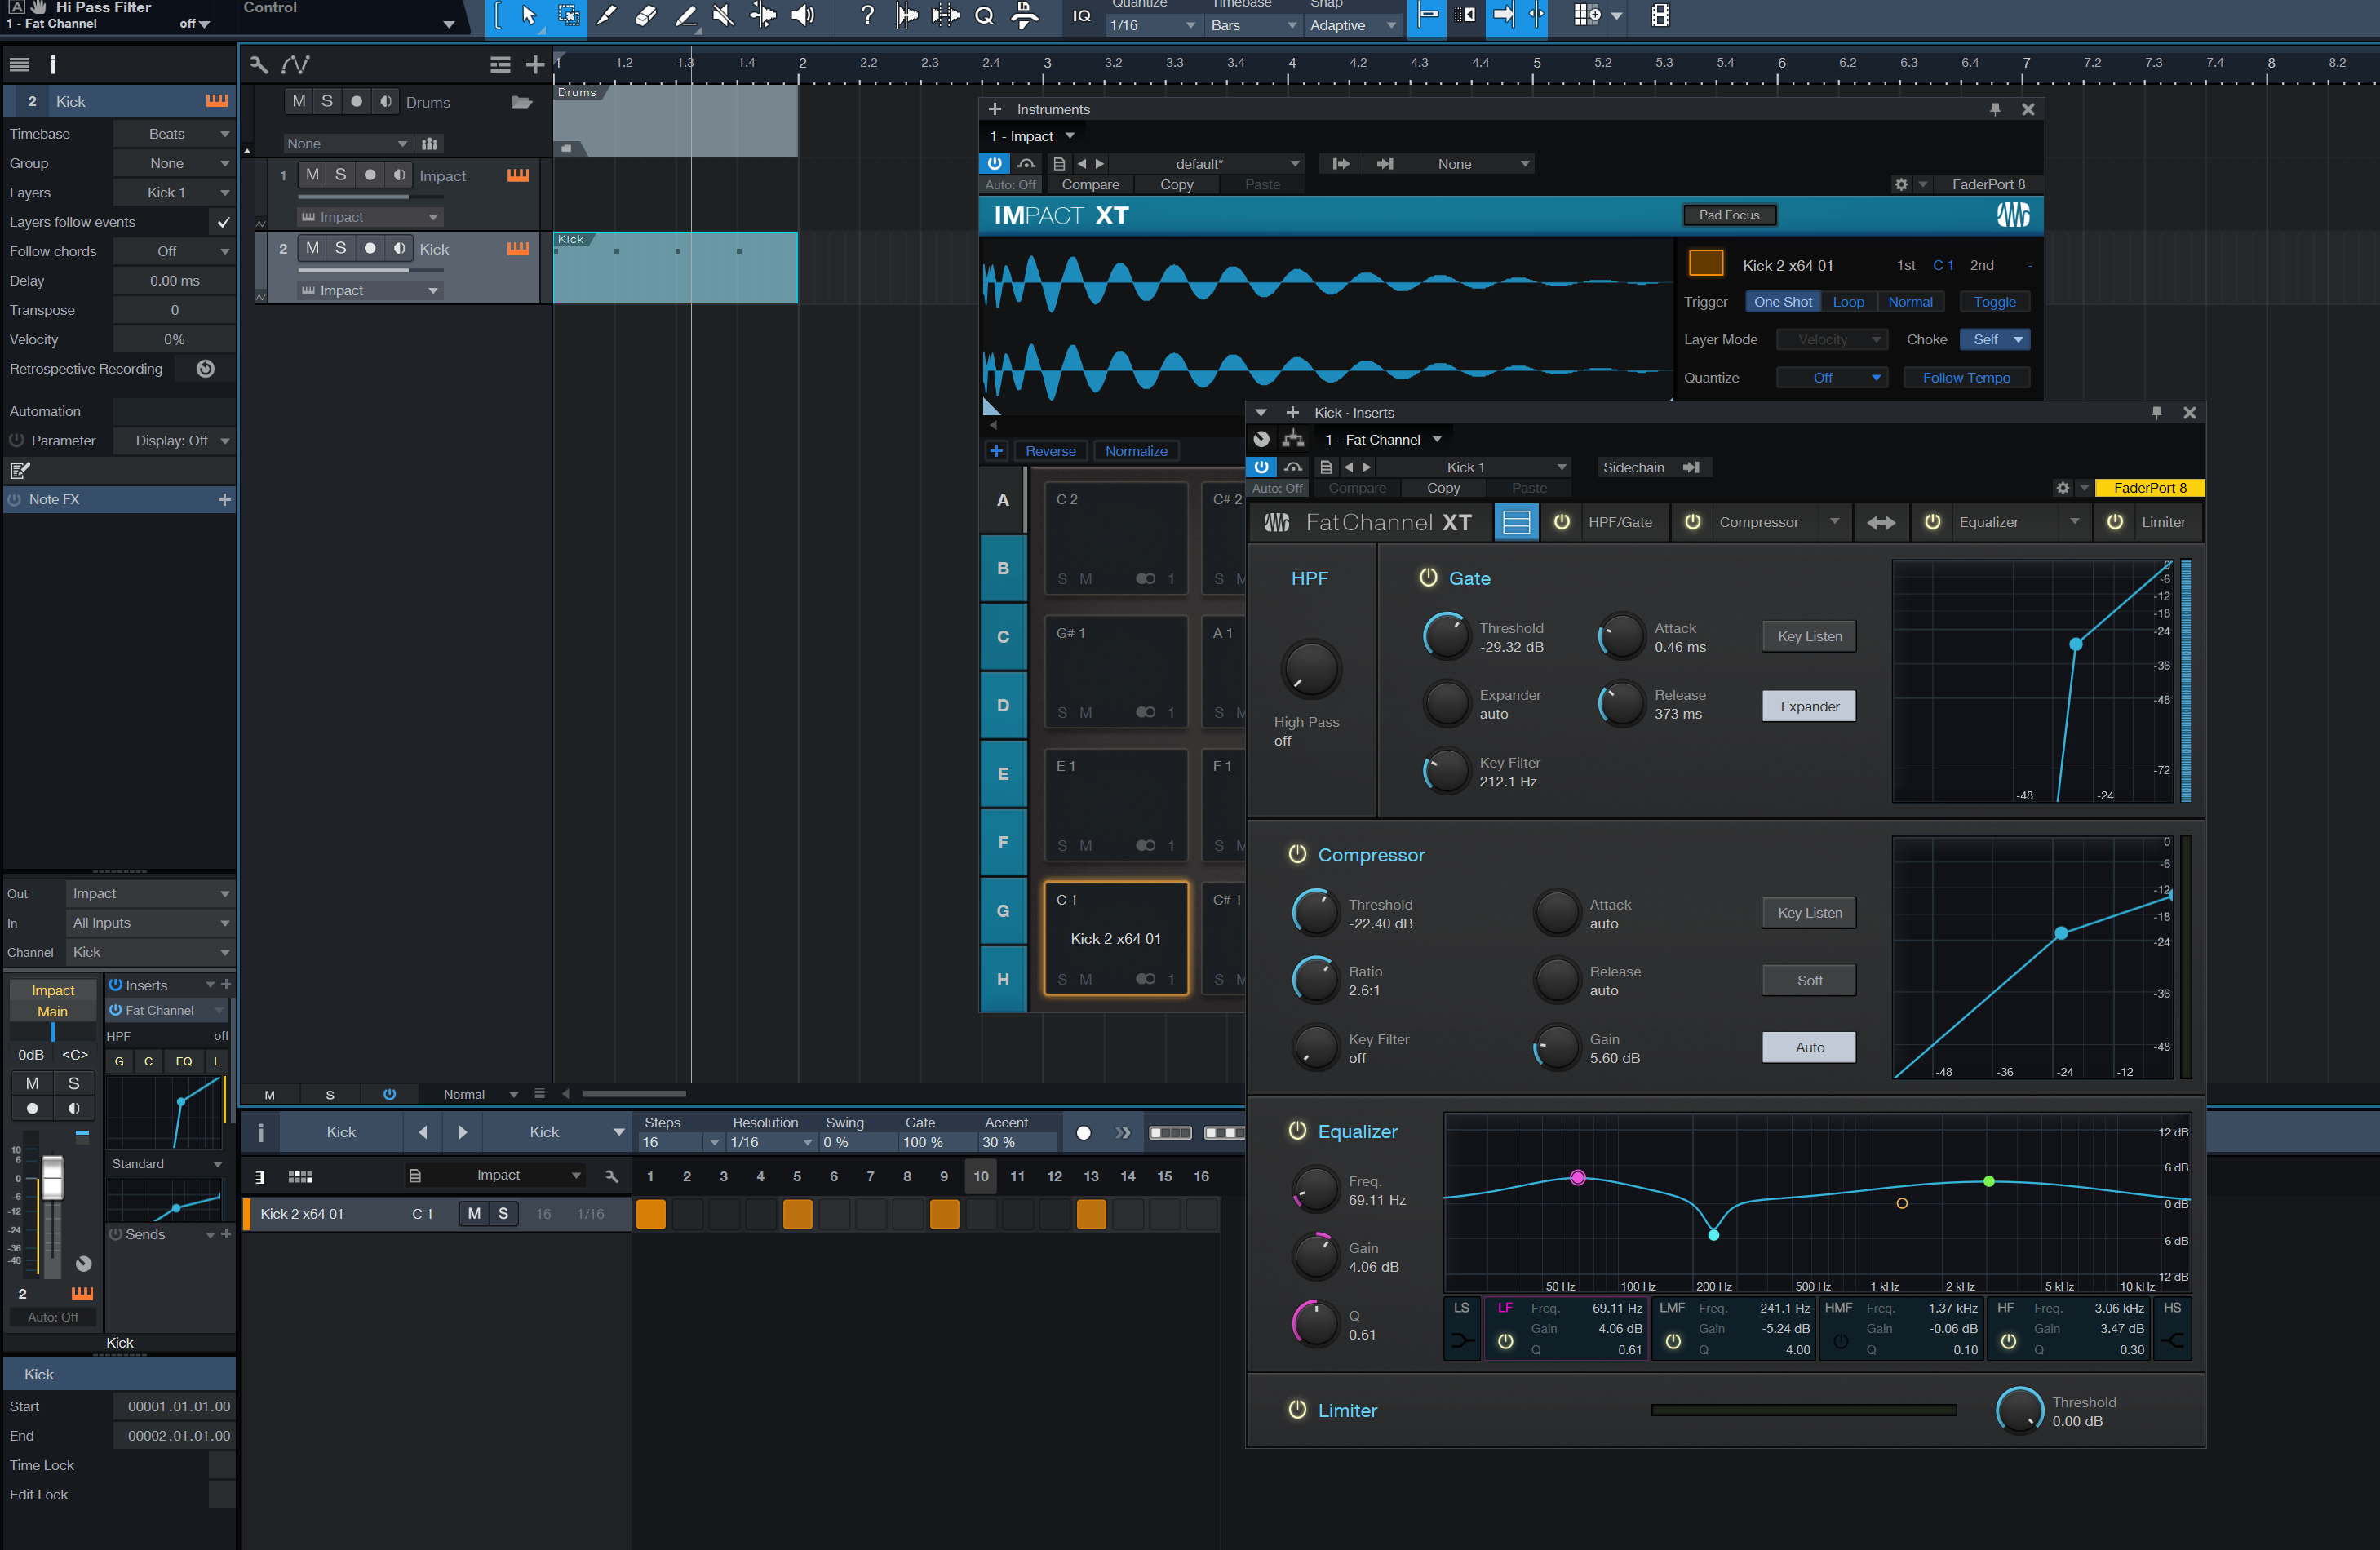Open pattern editor wrench settings

[612, 1176]
